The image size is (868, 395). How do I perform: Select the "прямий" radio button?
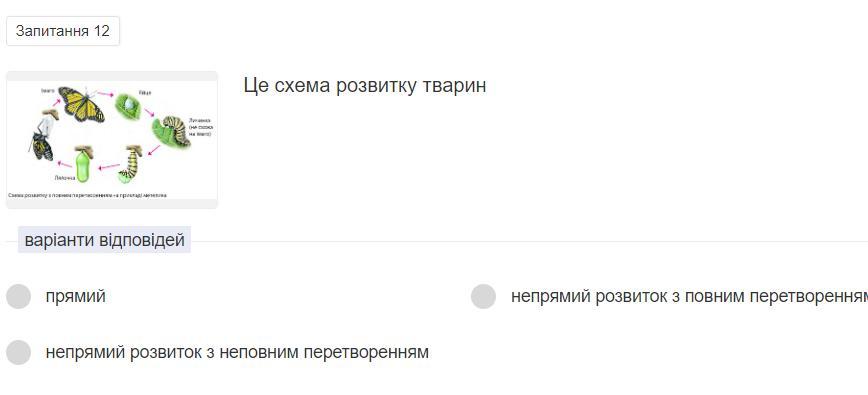point(18,297)
